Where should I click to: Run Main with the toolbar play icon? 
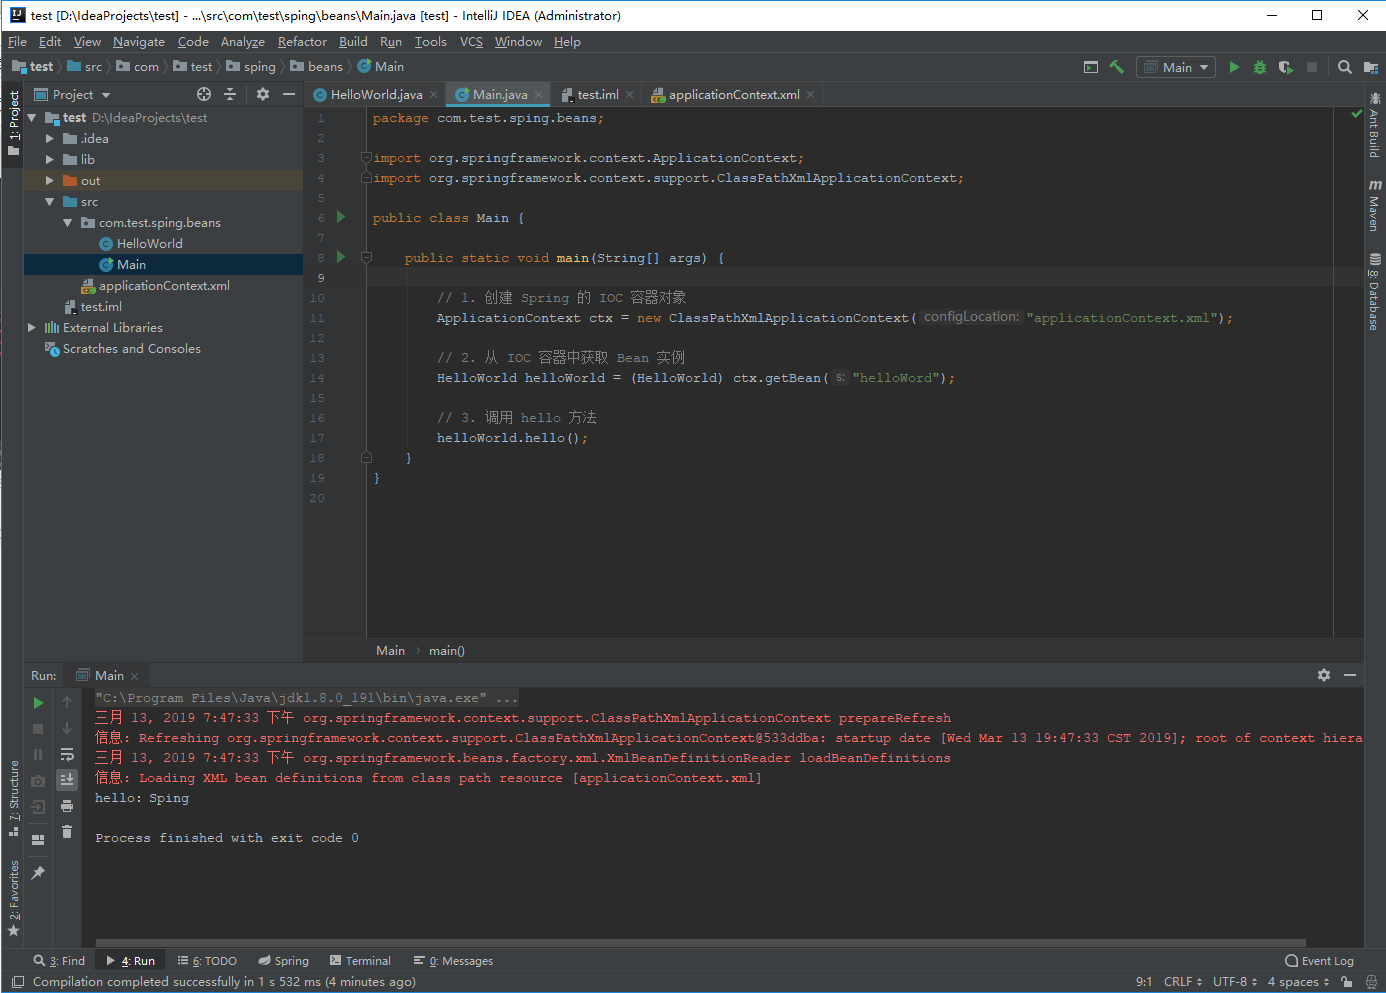1234,67
